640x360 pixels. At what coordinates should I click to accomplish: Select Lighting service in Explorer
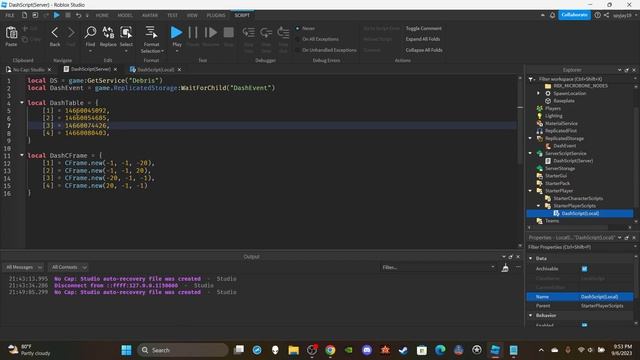click(x=553, y=116)
